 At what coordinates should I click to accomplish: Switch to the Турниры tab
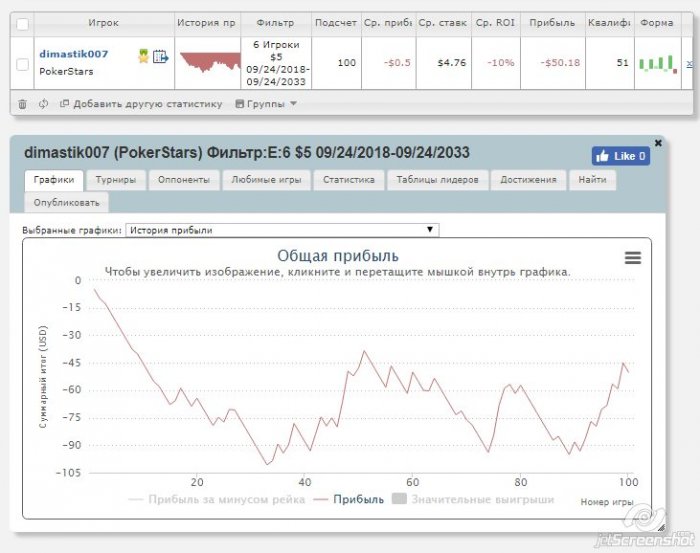[x=116, y=180]
